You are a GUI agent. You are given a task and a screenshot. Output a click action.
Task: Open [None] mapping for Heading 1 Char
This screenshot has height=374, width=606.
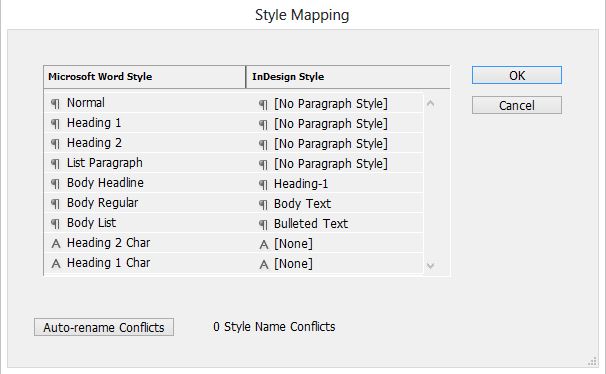293,264
